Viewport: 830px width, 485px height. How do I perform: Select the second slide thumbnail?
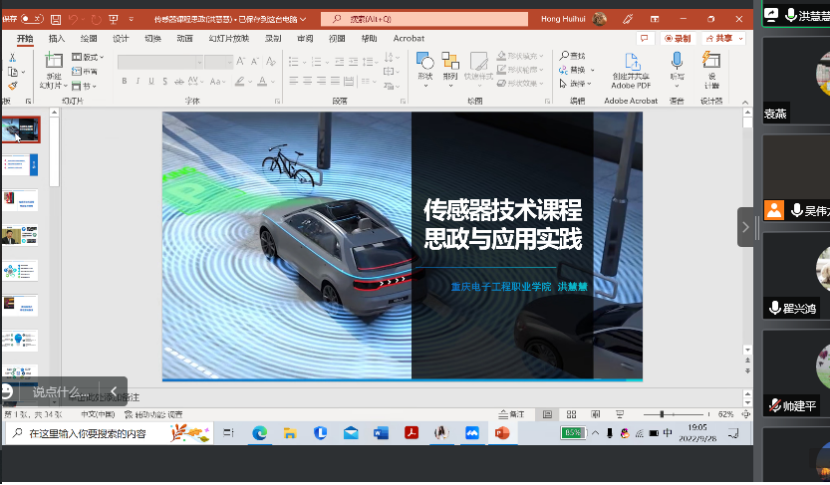click(x=21, y=165)
